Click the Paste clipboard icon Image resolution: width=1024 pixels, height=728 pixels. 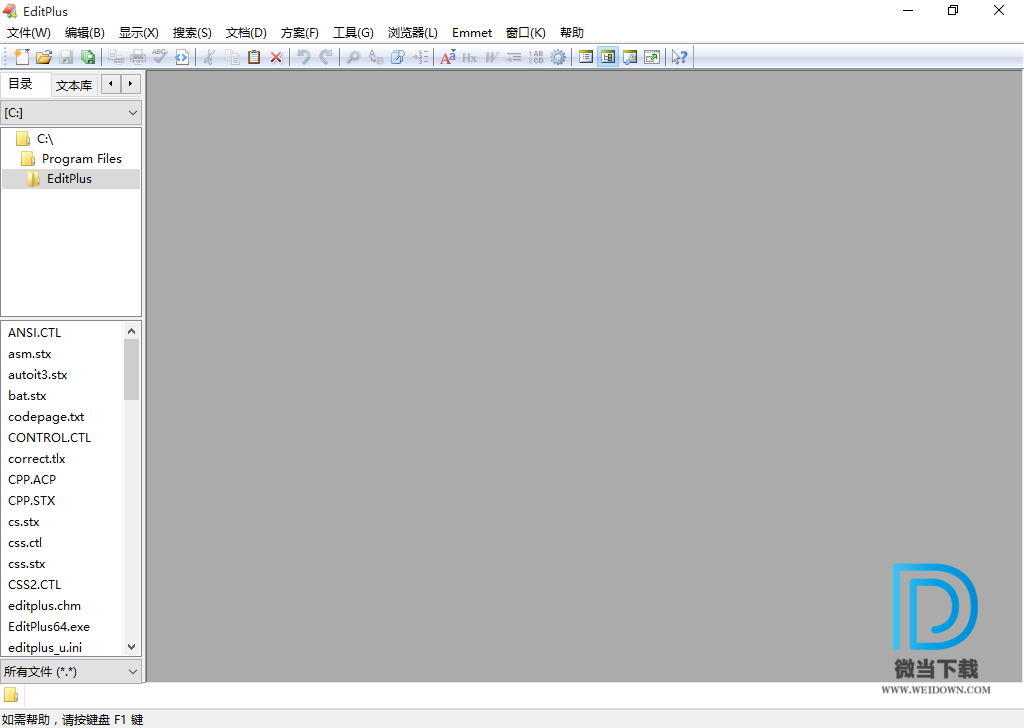click(x=254, y=57)
